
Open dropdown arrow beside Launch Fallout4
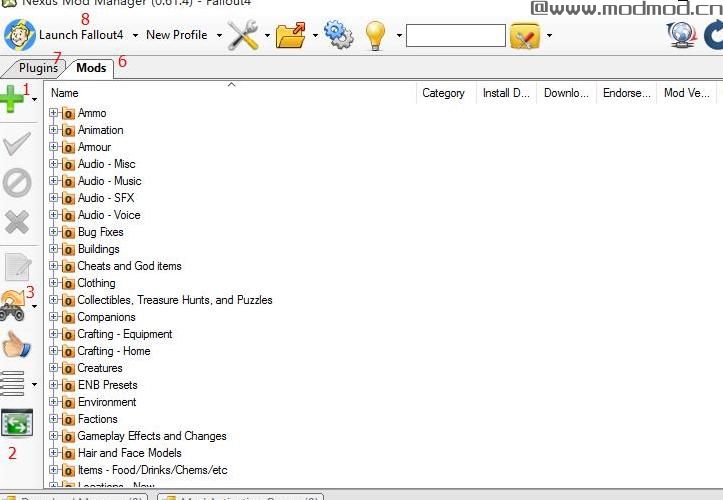(136, 35)
